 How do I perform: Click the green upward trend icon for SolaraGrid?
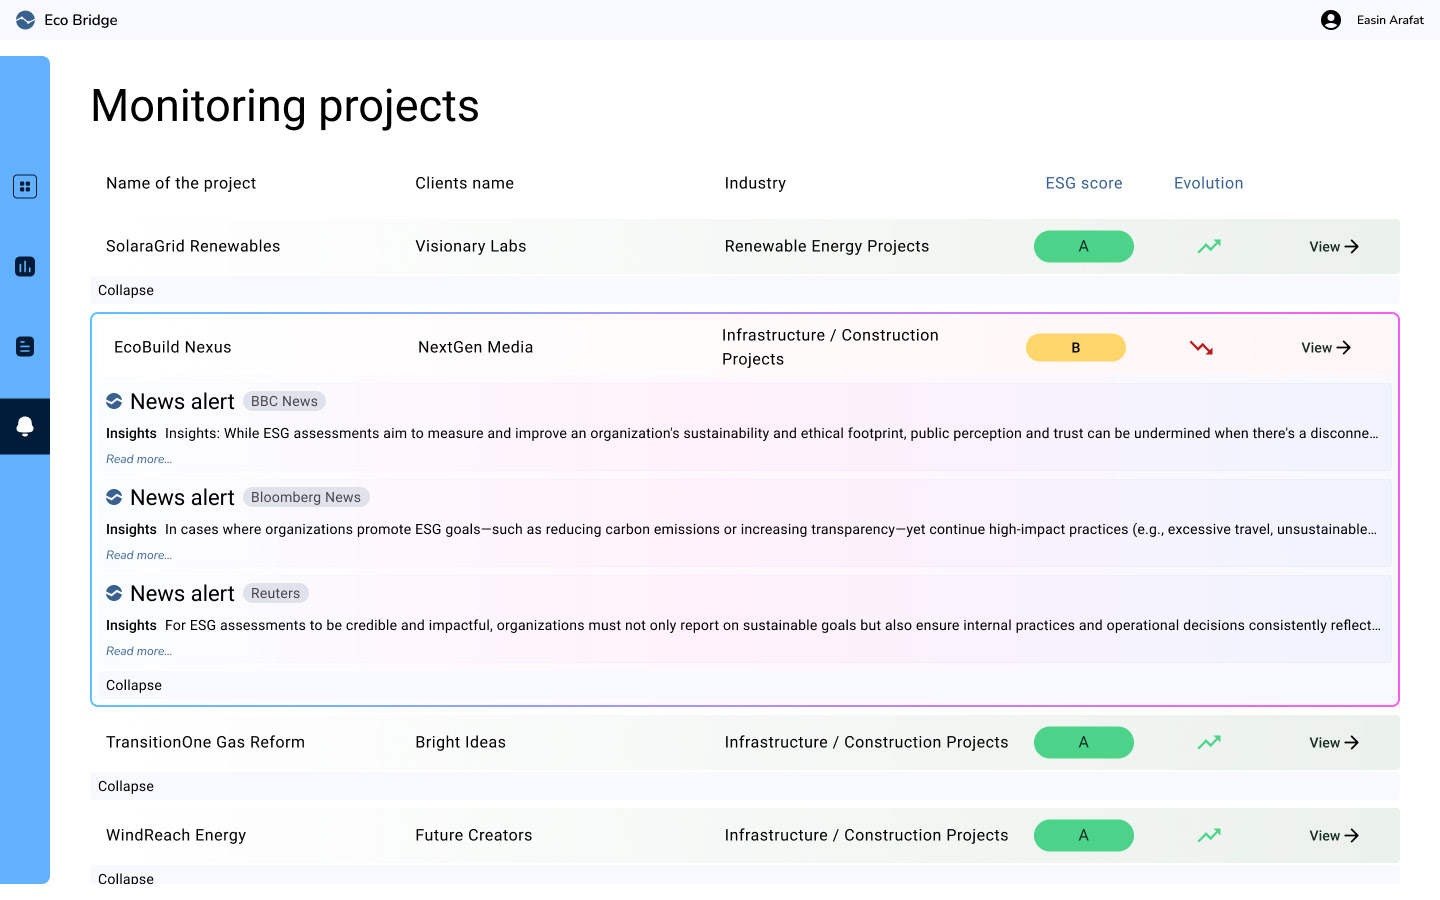tap(1209, 246)
